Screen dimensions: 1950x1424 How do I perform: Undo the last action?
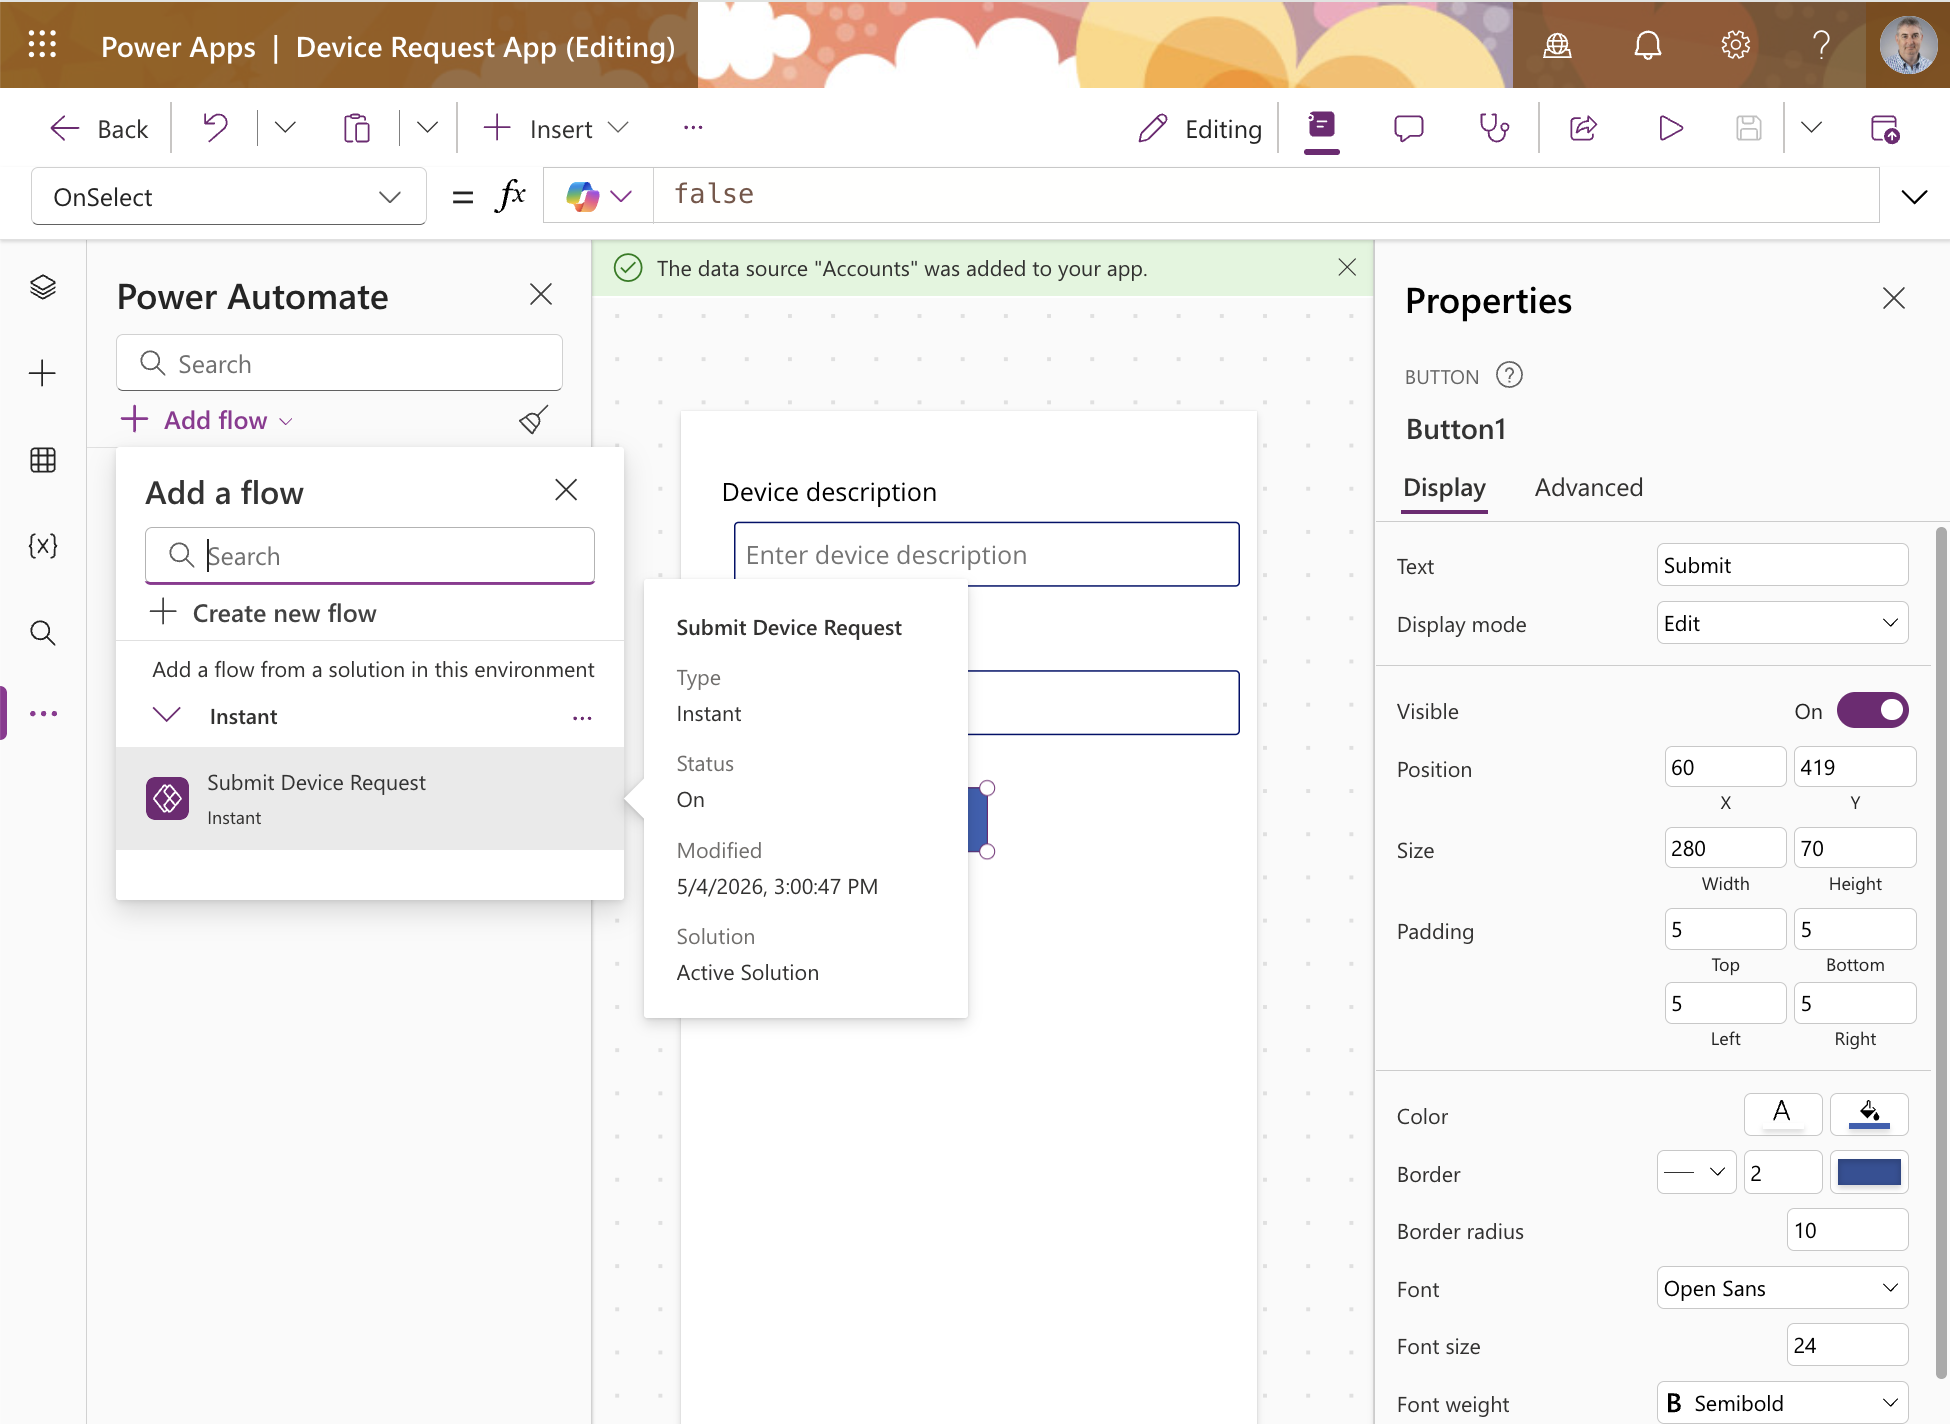click(x=215, y=128)
